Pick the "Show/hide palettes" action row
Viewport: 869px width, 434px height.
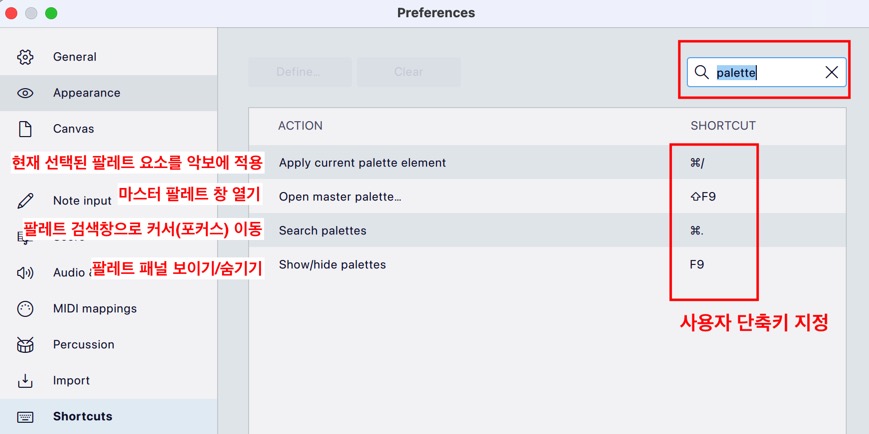[x=332, y=265]
